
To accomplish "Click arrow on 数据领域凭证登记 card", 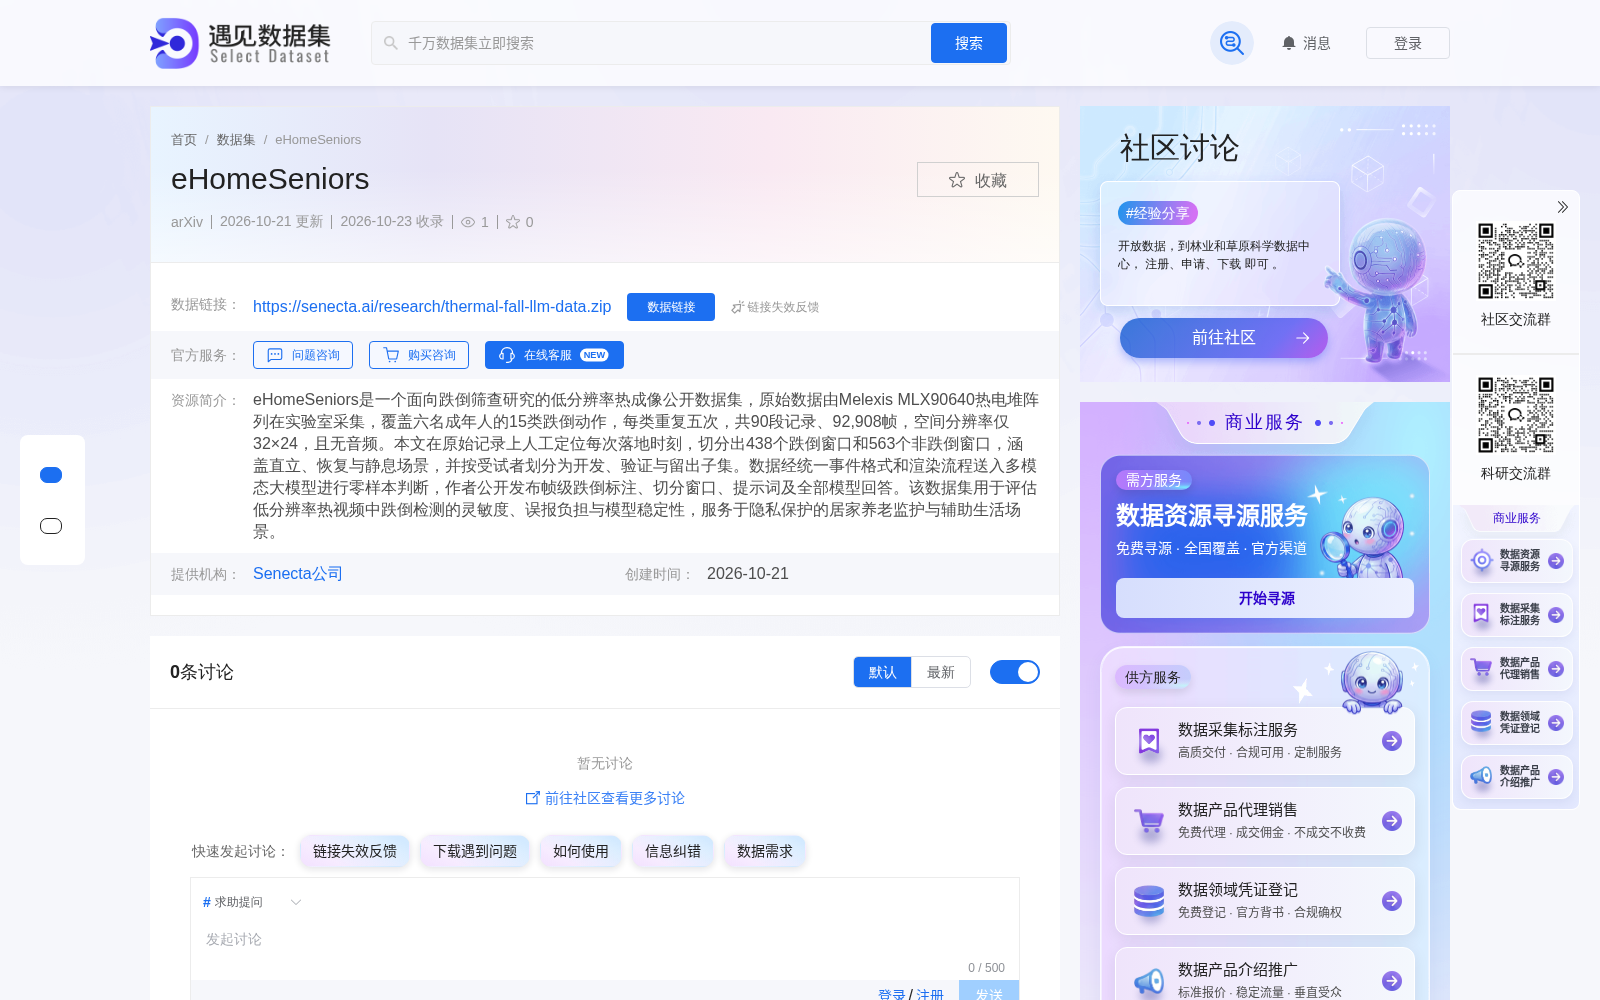I will point(1392,901).
